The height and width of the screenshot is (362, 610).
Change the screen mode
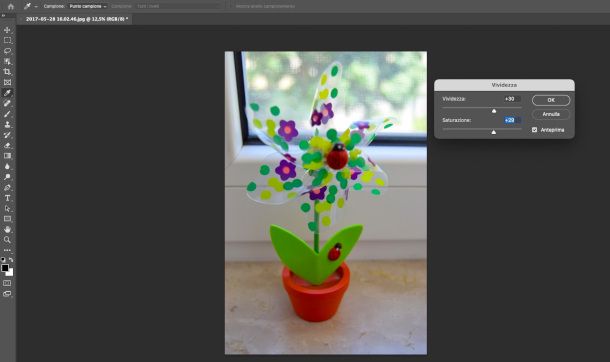click(7, 294)
